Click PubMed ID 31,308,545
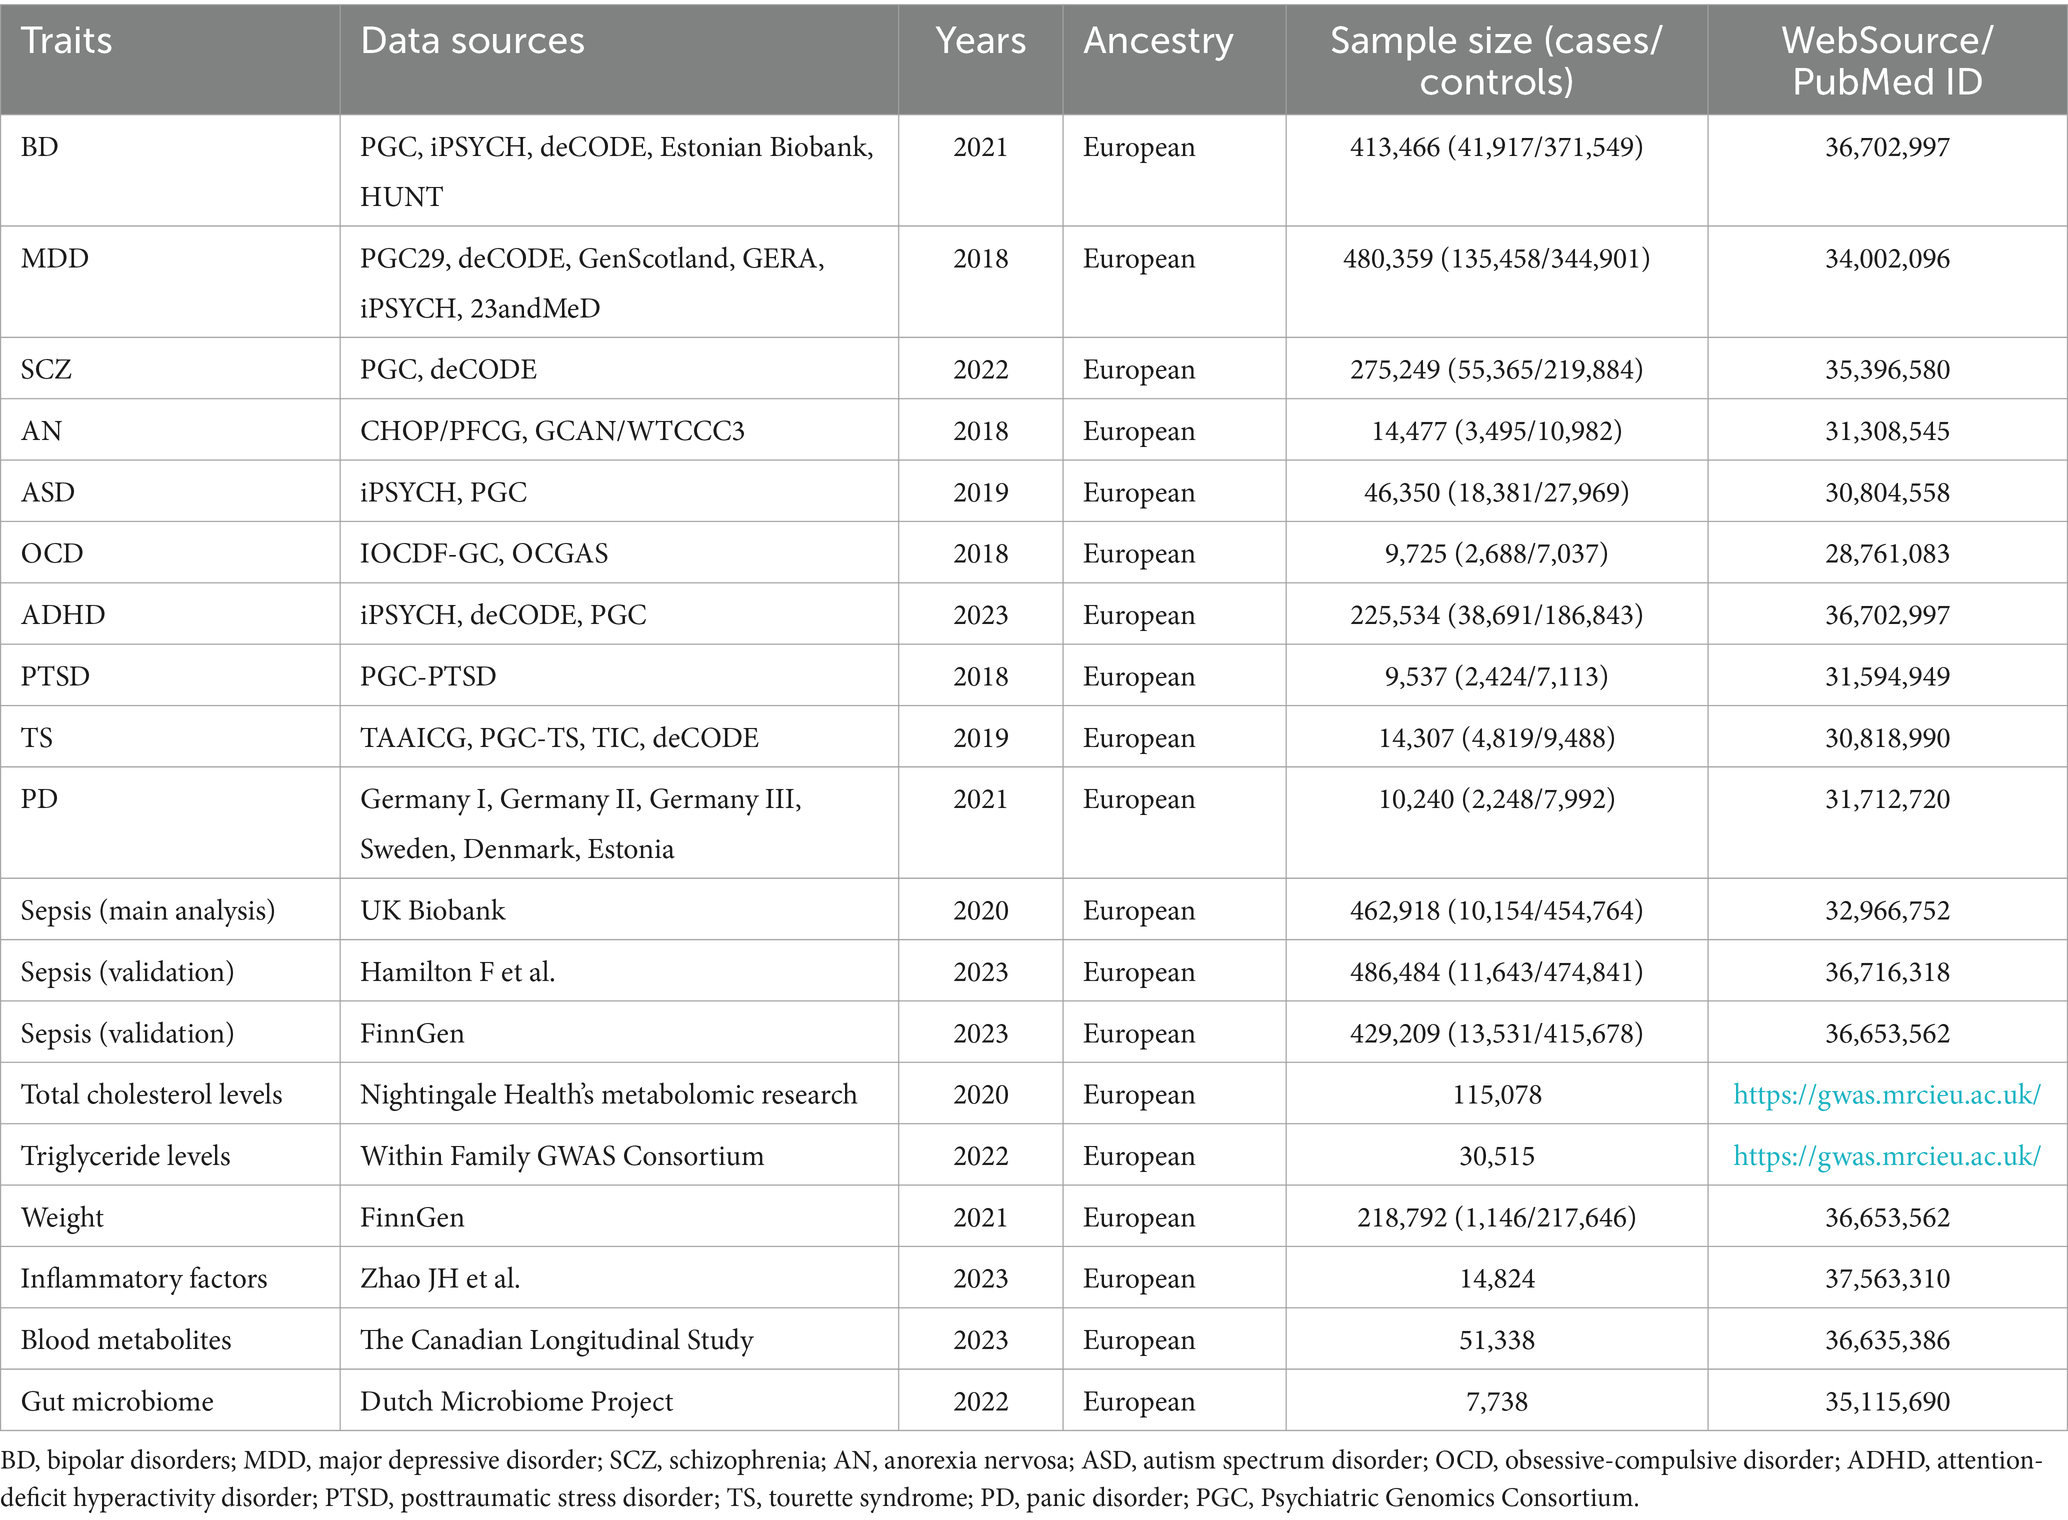The image size is (2068, 1520). 1887,431
